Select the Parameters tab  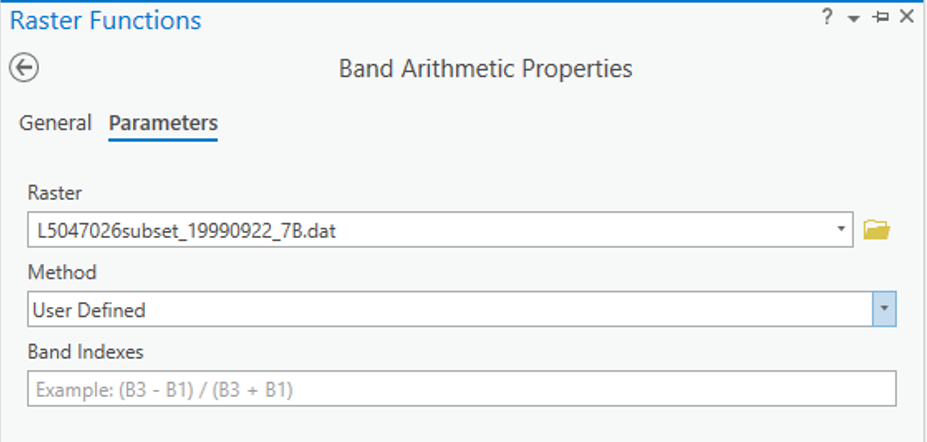pyautogui.click(x=163, y=123)
